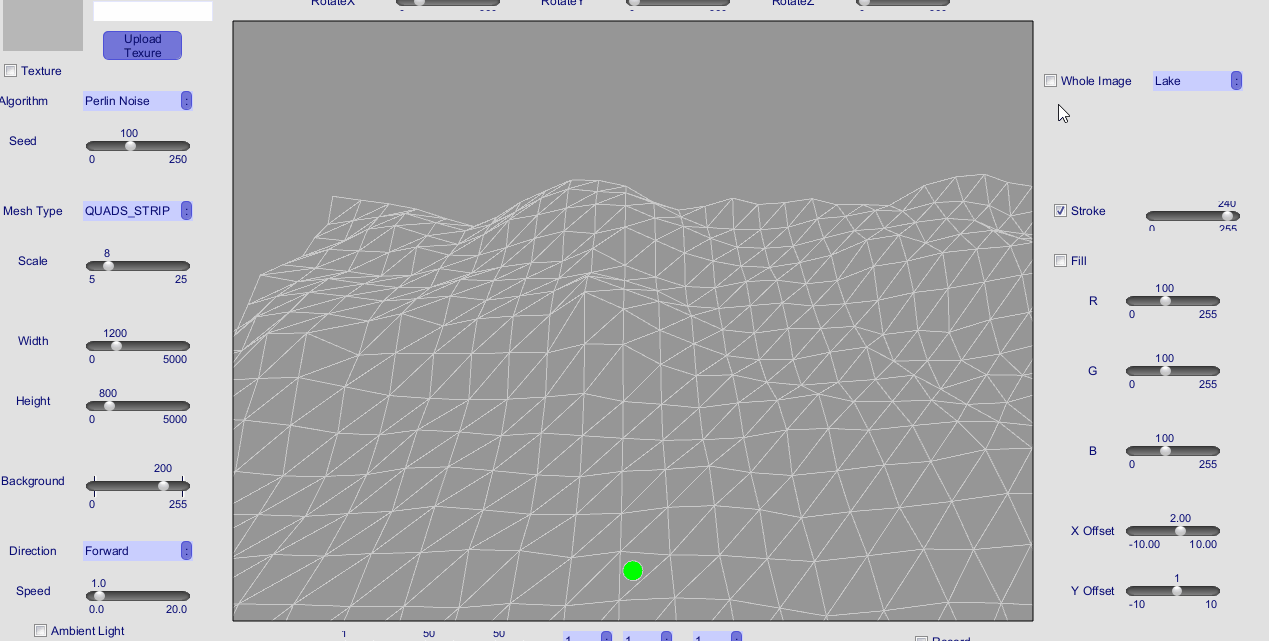
Task: Click the Height slider
Action: pos(138,406)
